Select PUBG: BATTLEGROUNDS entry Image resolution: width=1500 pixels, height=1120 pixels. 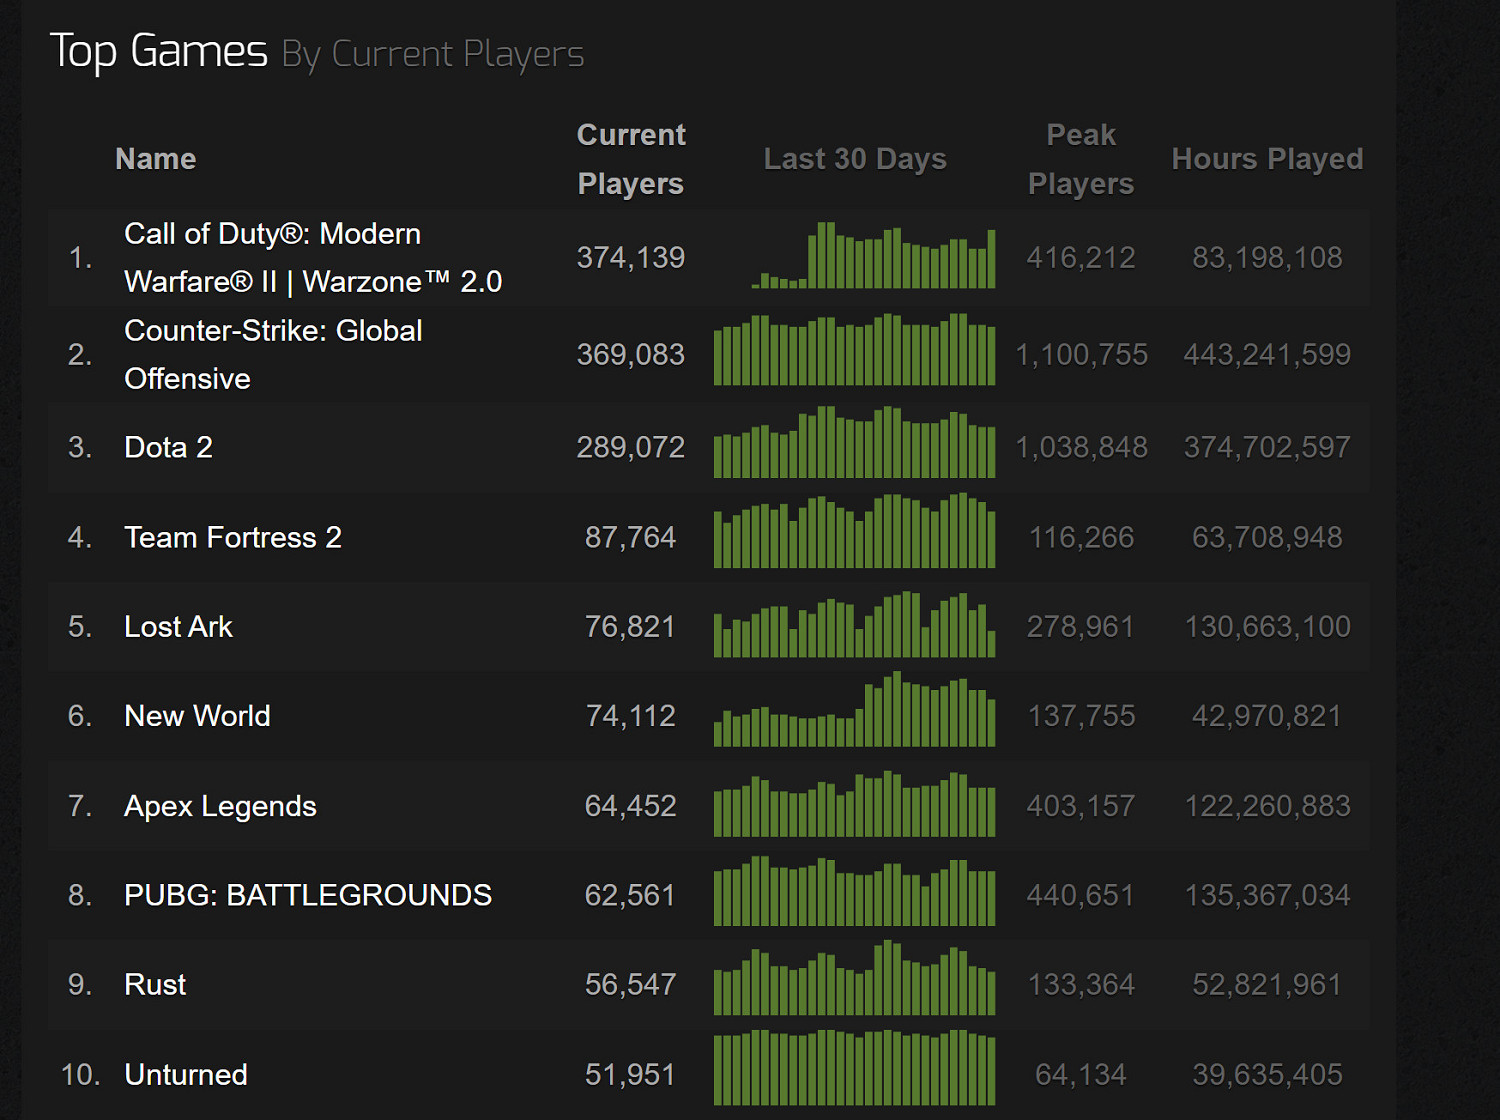[x=307, y=895]
